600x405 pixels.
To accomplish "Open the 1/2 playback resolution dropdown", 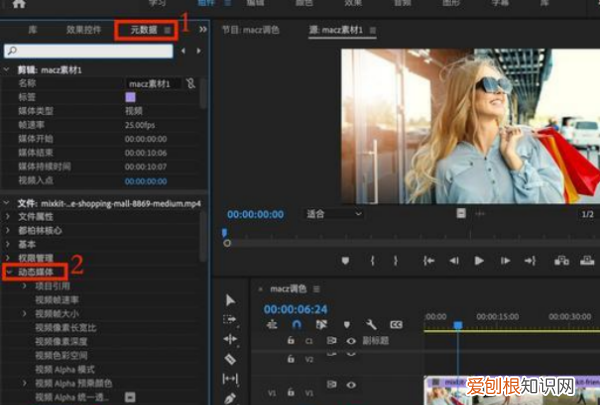I will pyautogui.click(x=587, y=214).
